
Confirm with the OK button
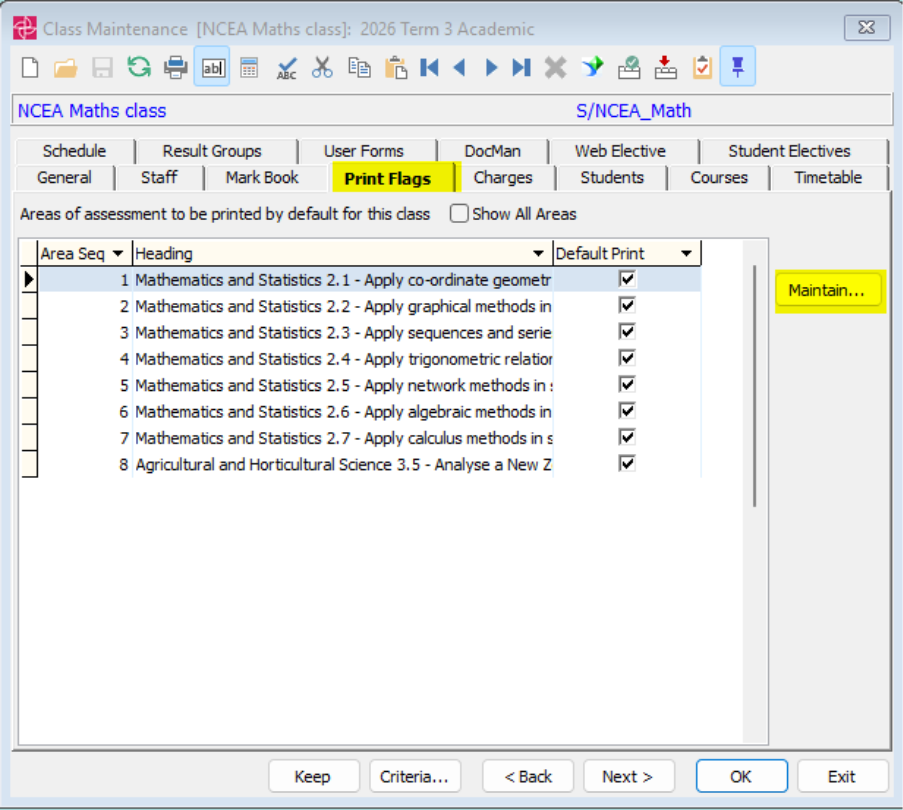point(742,776)
